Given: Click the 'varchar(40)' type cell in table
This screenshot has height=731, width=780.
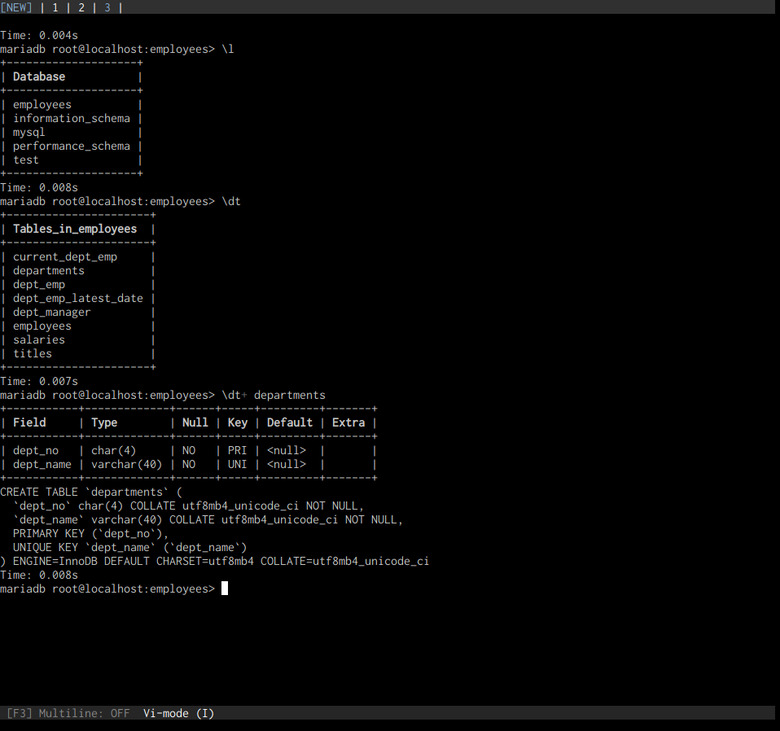Looking at the screenshot, I should (126, 464).
